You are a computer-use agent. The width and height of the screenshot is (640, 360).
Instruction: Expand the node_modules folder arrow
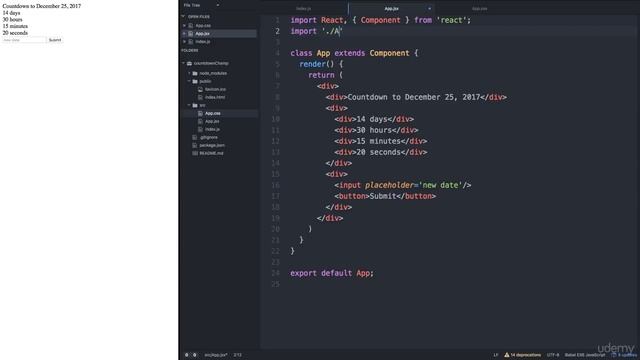[x=189, y=73]
